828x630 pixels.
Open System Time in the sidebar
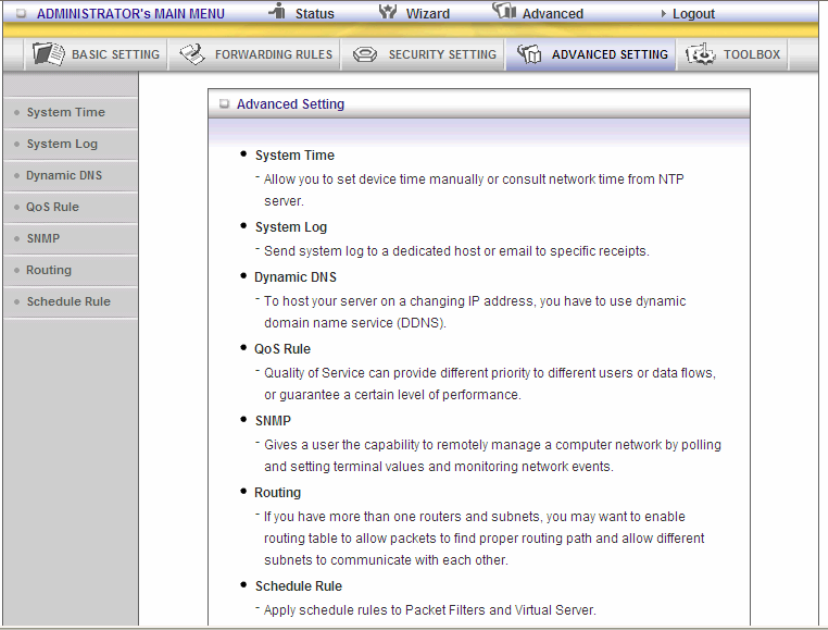70,112
